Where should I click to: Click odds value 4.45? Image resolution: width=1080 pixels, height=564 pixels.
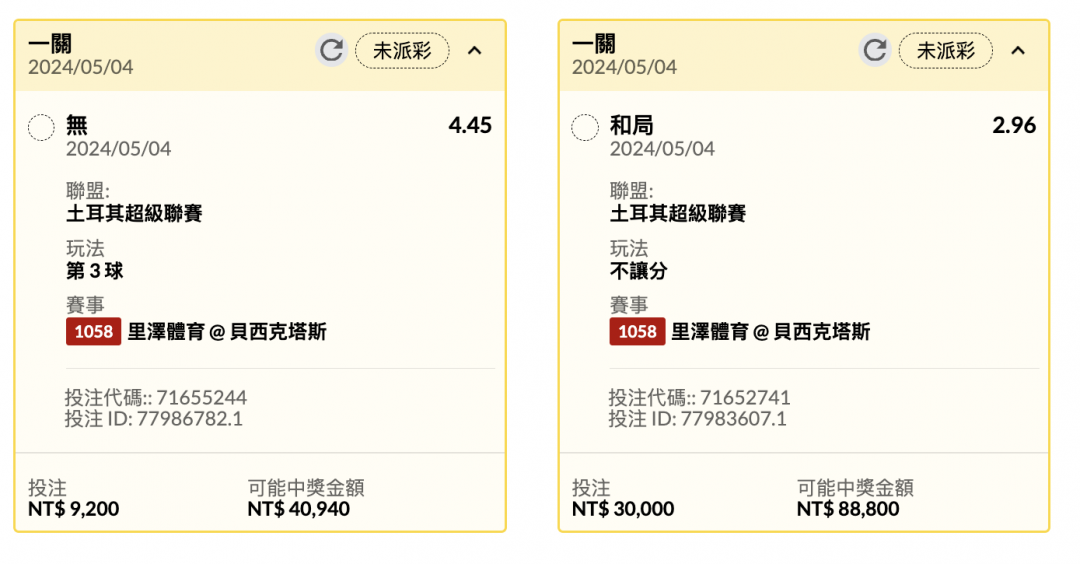click(x=470, y=125)
